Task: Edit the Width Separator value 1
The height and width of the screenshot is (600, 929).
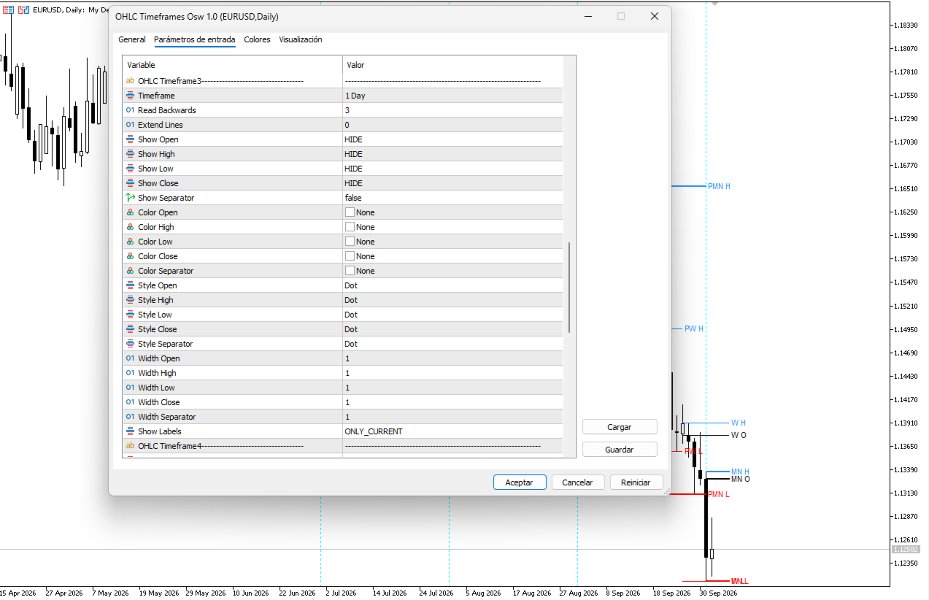Action: point(453,417)
